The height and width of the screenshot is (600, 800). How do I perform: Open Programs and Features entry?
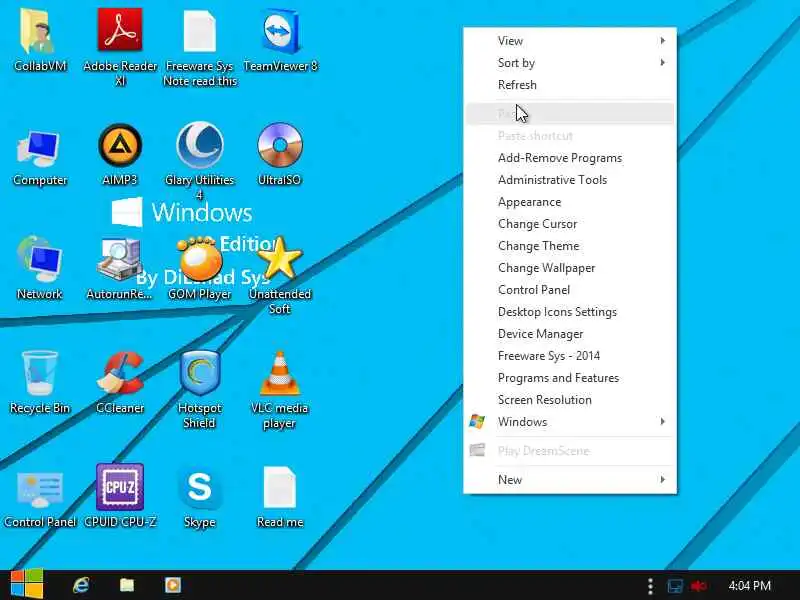click(x=570, y=378)
